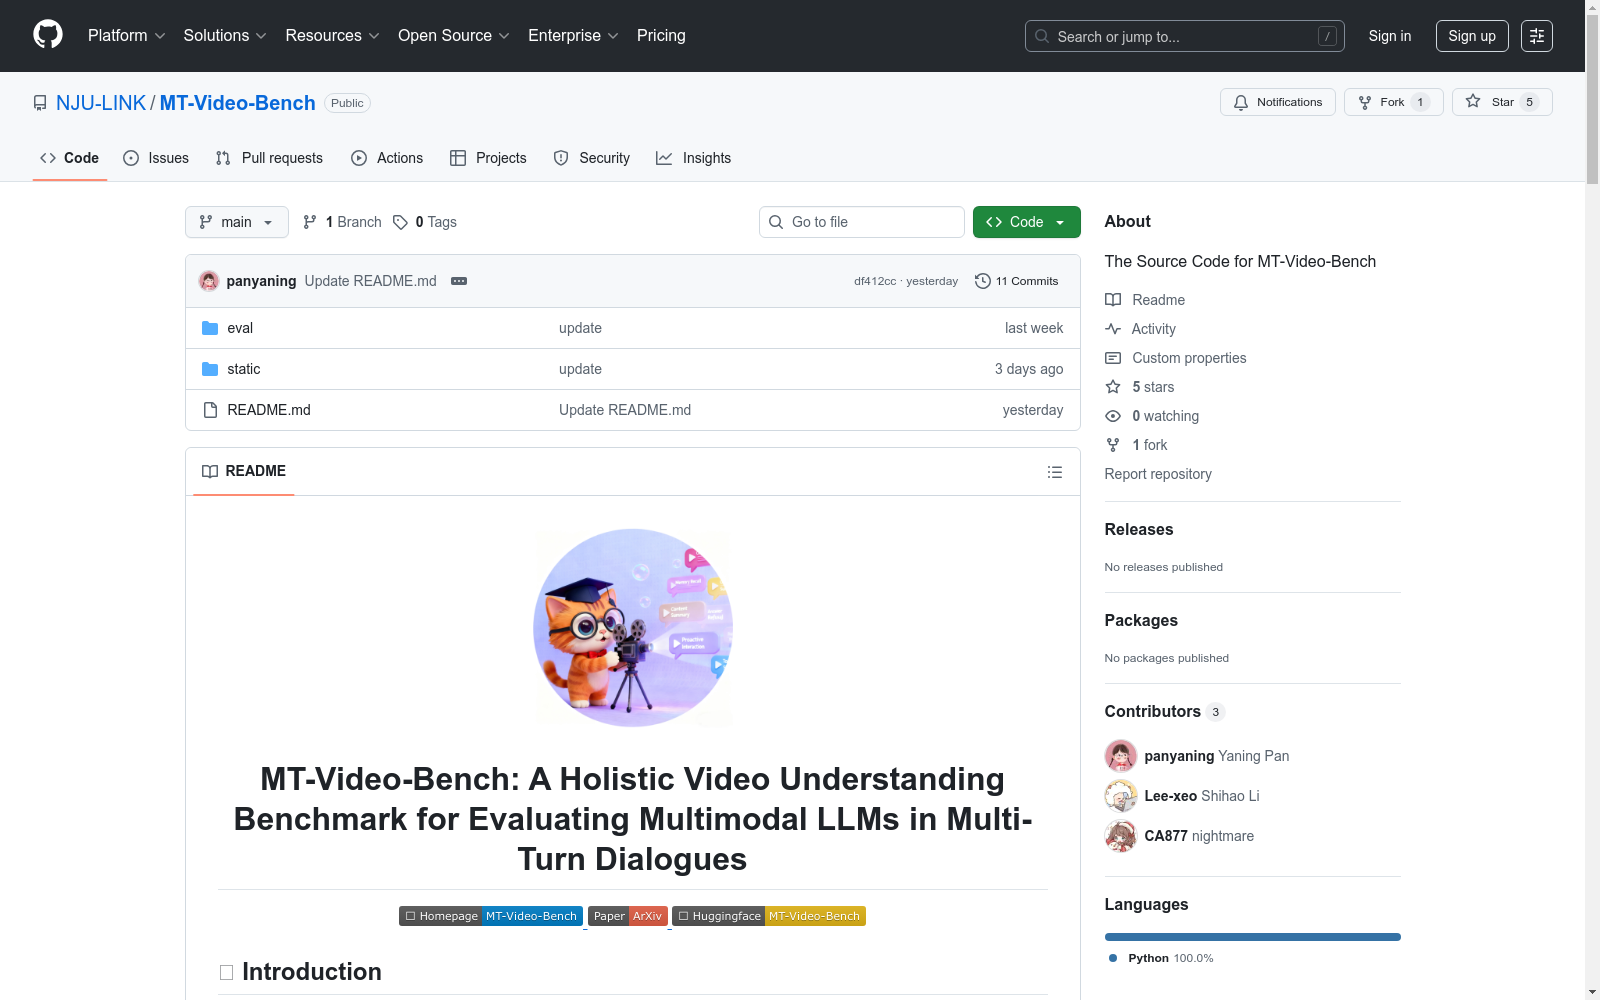Click the README.md file icon
Image resolution: width=1600 pixels, height=1000 pixels.
pyautogui.click(x=210, y=410)
